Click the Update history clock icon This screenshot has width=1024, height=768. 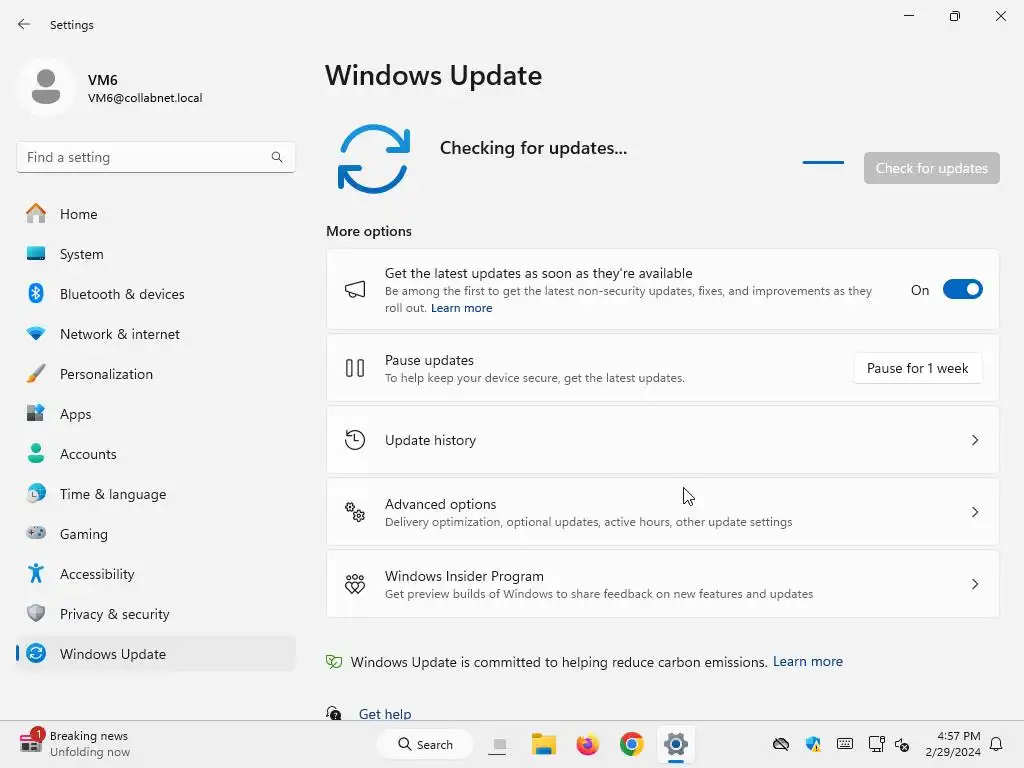coord(355,440)
